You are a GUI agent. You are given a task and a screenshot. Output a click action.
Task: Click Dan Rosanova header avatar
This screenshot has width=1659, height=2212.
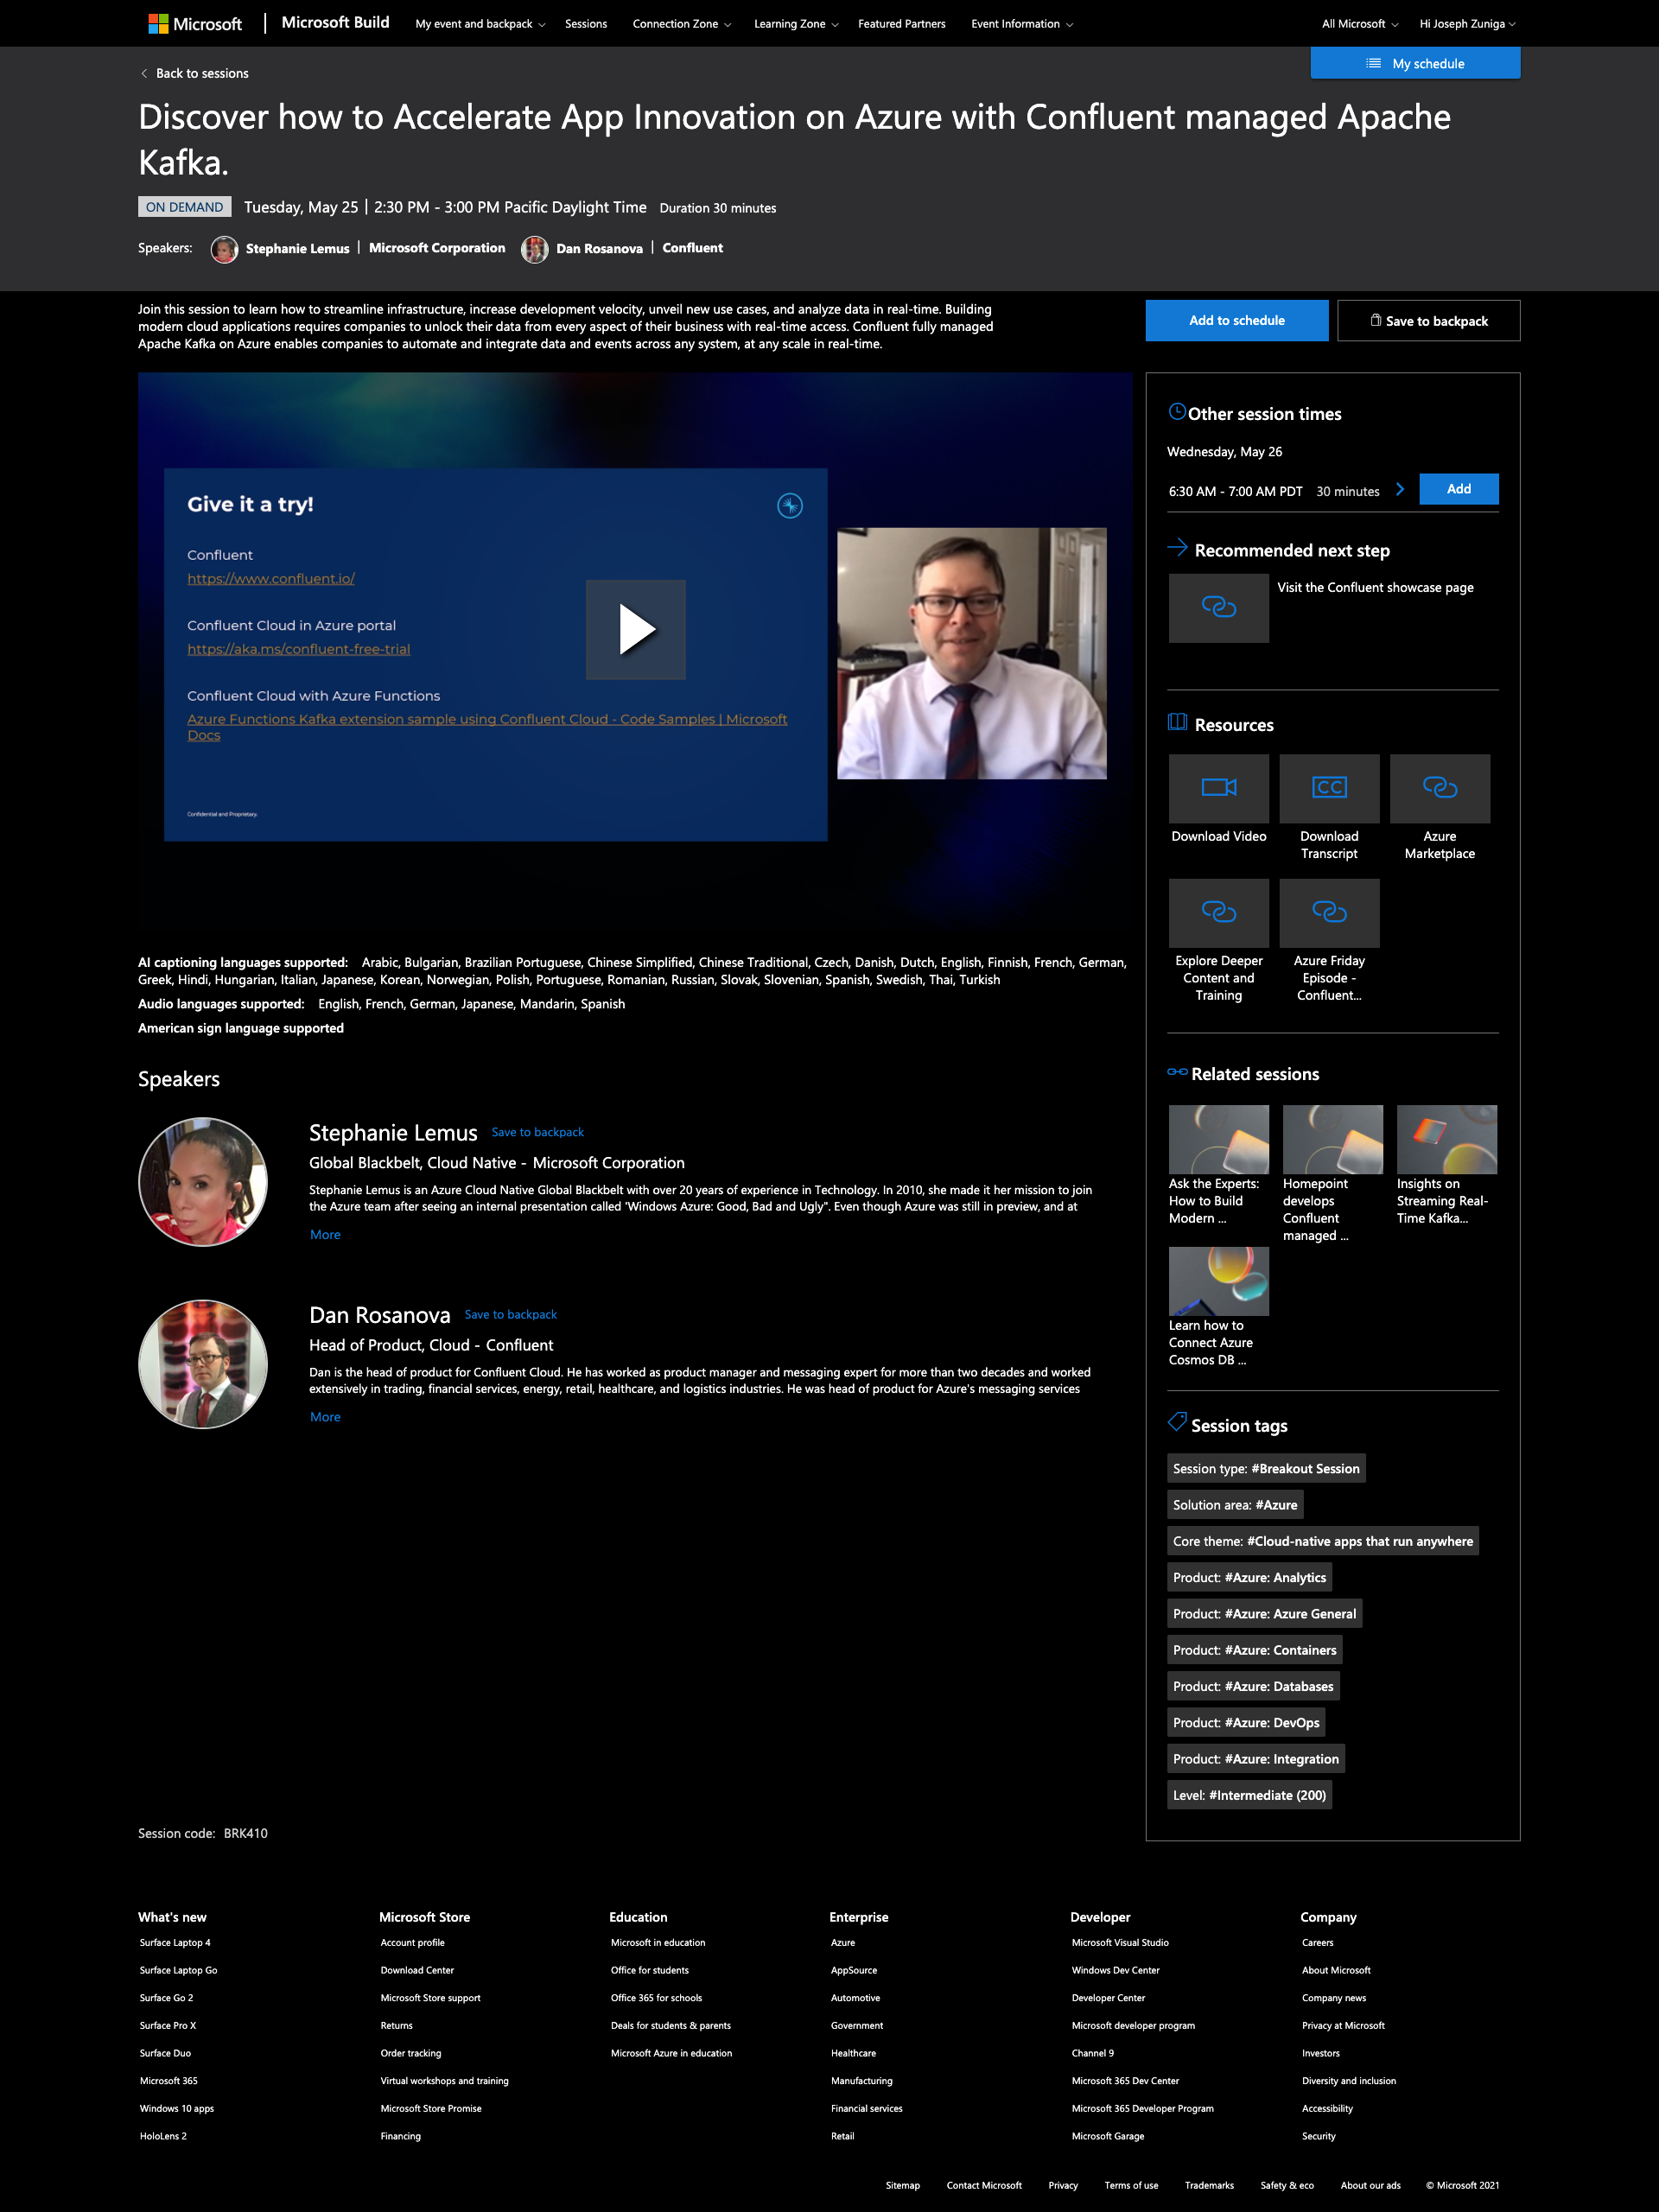coord(535,249)
